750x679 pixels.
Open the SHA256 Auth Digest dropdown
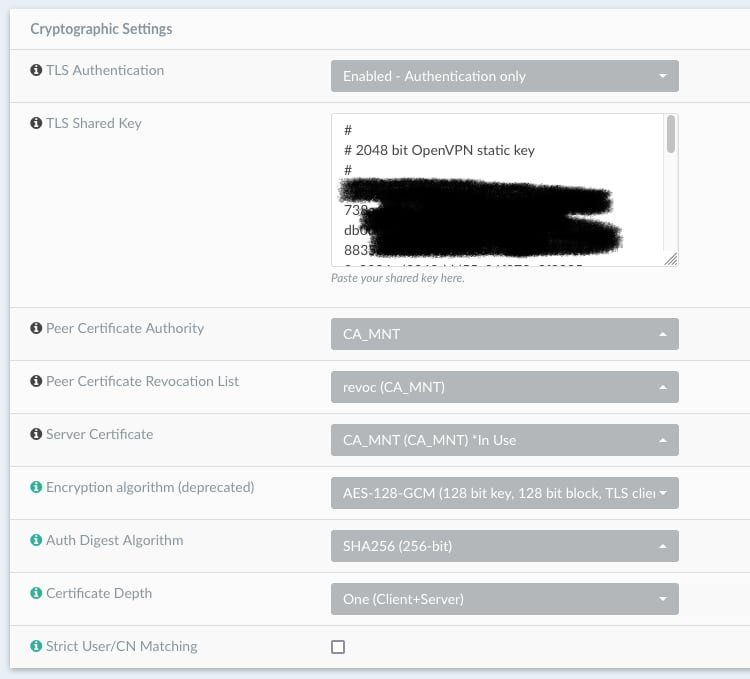click(x=504, y=546)
